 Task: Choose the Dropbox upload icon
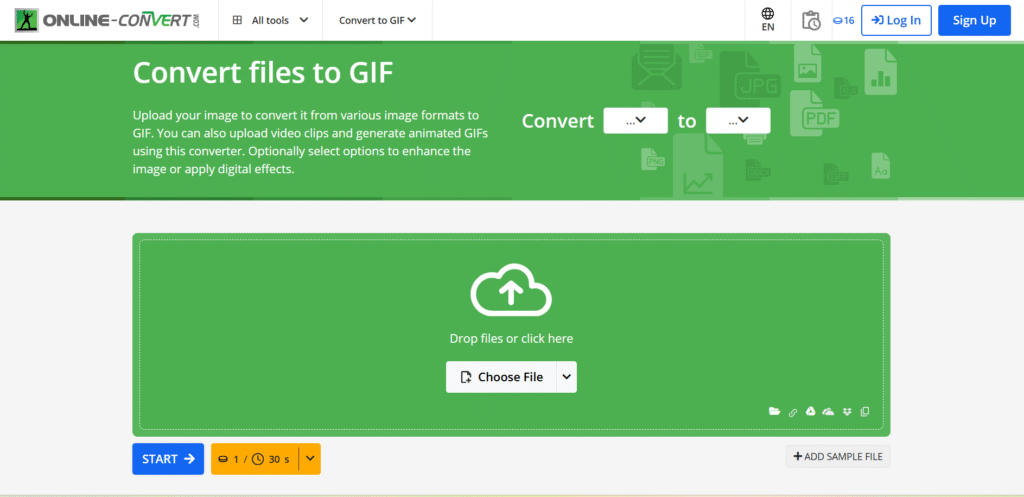click(848, 411)
